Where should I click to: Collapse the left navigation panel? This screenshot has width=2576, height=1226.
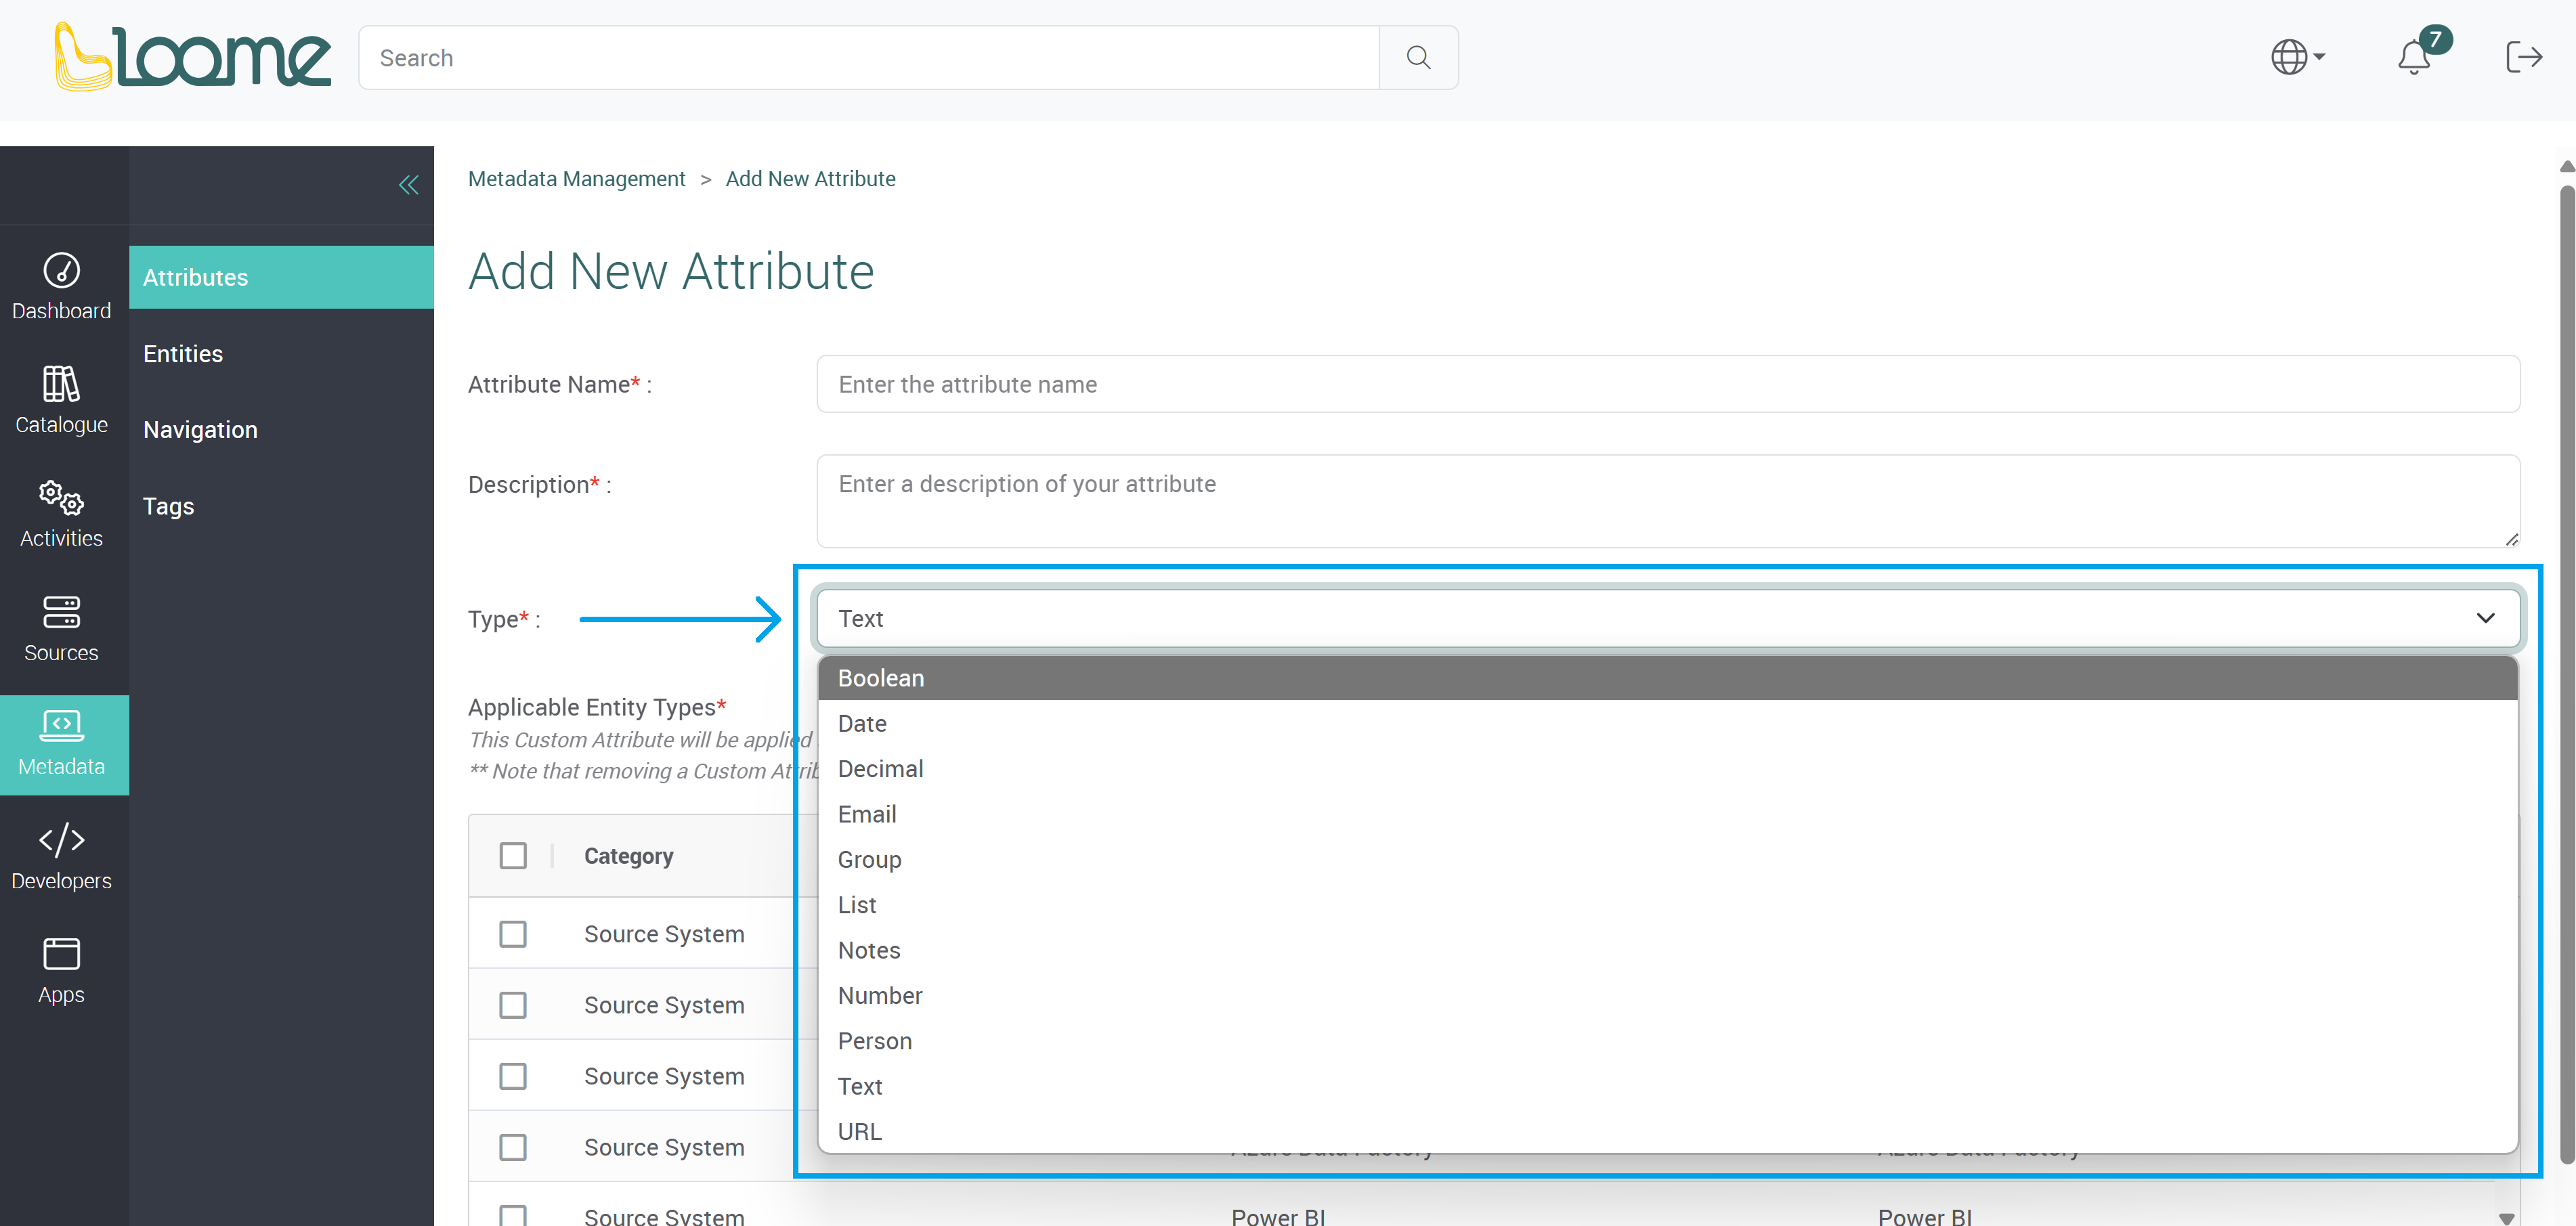tap(408, 184)
